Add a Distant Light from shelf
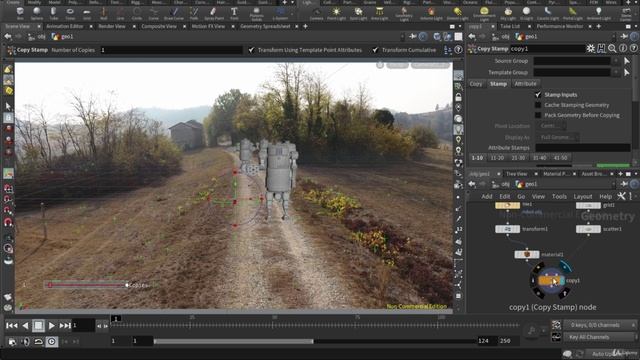 (x=458, y=13)
